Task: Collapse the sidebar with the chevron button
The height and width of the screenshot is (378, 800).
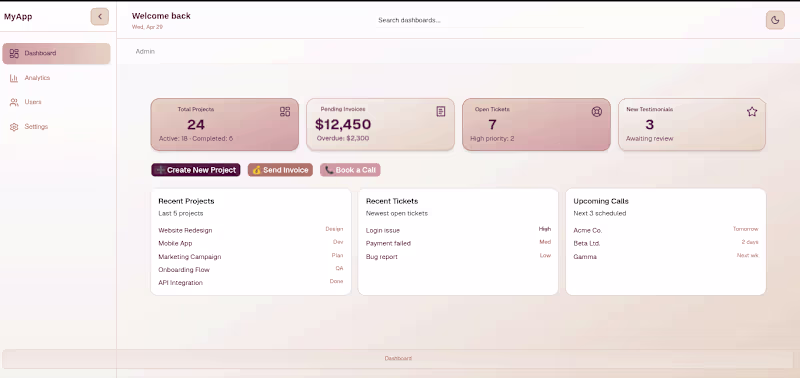Action: tap(99, 17)
